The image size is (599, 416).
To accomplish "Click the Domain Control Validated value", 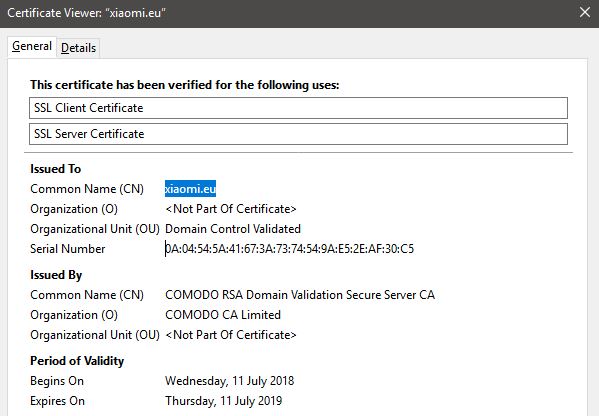I will [x=233, y=229].
